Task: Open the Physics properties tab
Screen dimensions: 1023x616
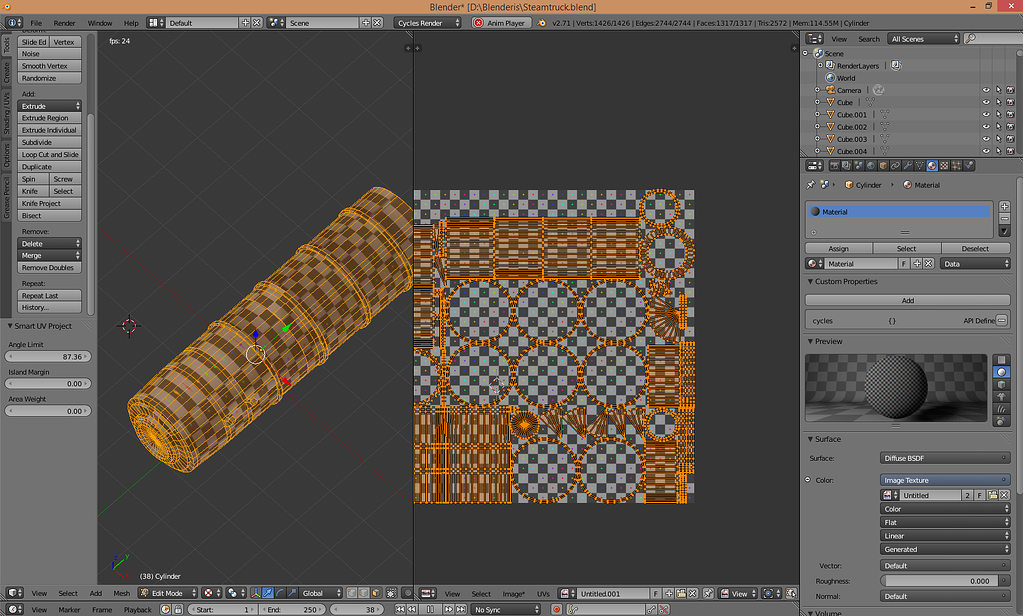Action: pos(969,166)
